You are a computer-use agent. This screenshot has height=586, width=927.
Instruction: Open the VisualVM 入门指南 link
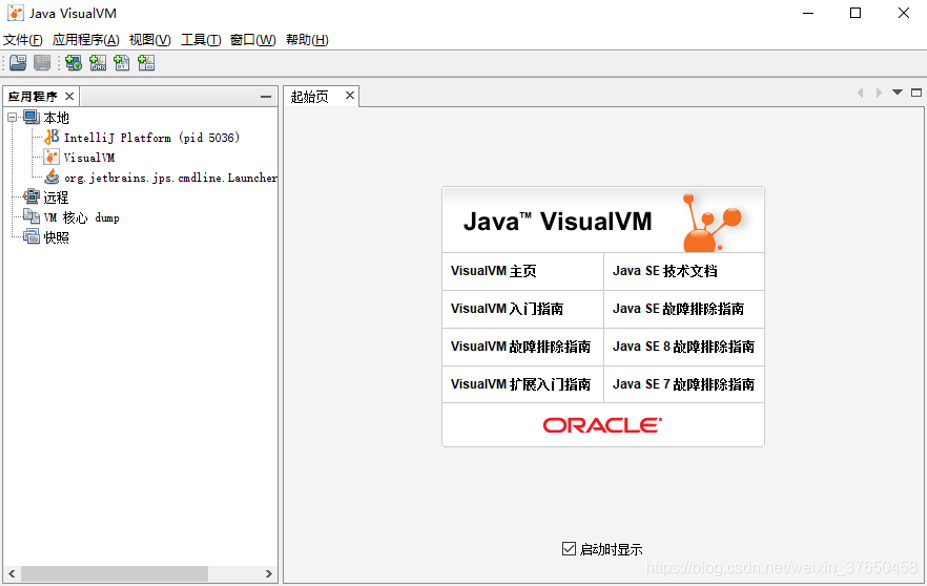click(x=507, y=309)
